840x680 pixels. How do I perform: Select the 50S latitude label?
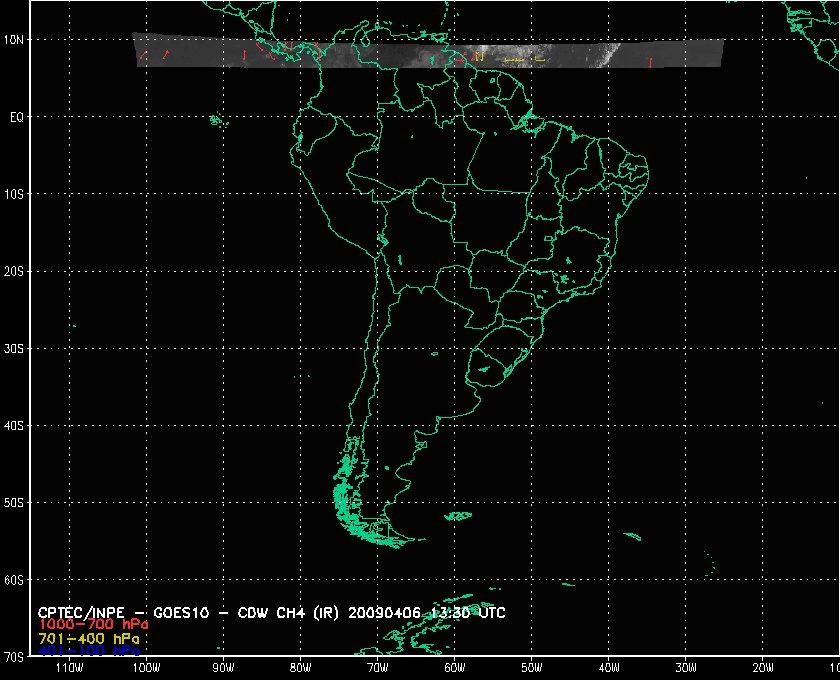pos(16,502)
